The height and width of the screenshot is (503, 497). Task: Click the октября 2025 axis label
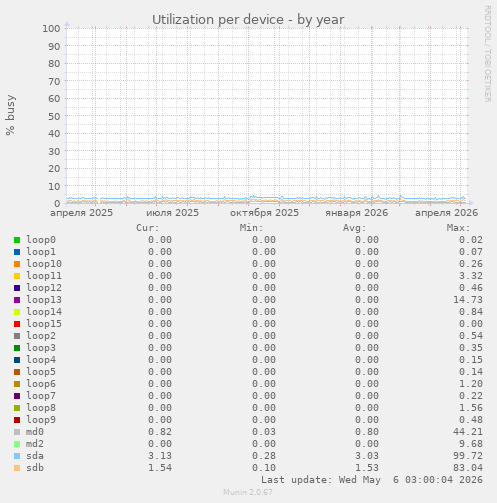click(x=264, y=213)
